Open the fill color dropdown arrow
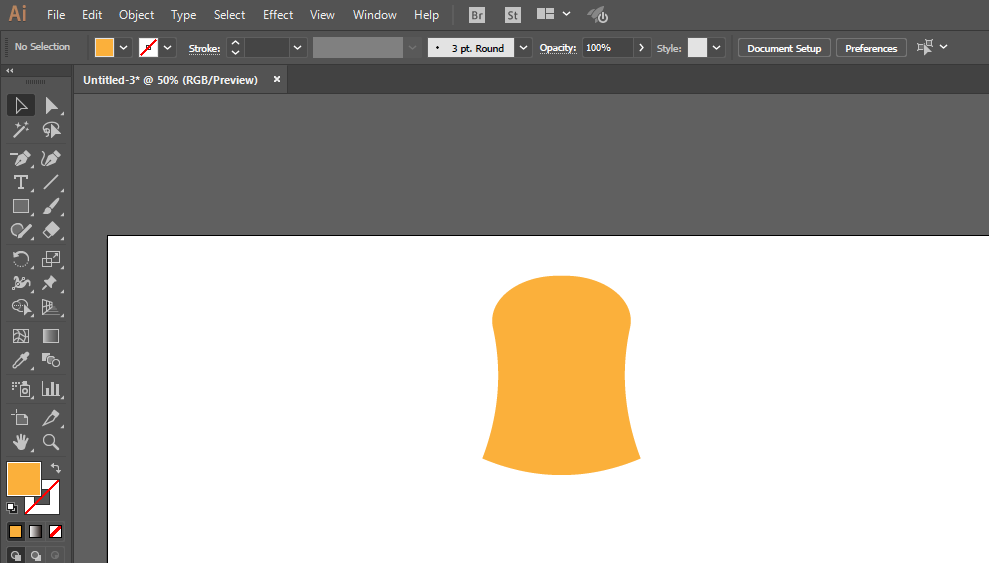This screenshot has width=989, height=563. [x=124, y=48]
